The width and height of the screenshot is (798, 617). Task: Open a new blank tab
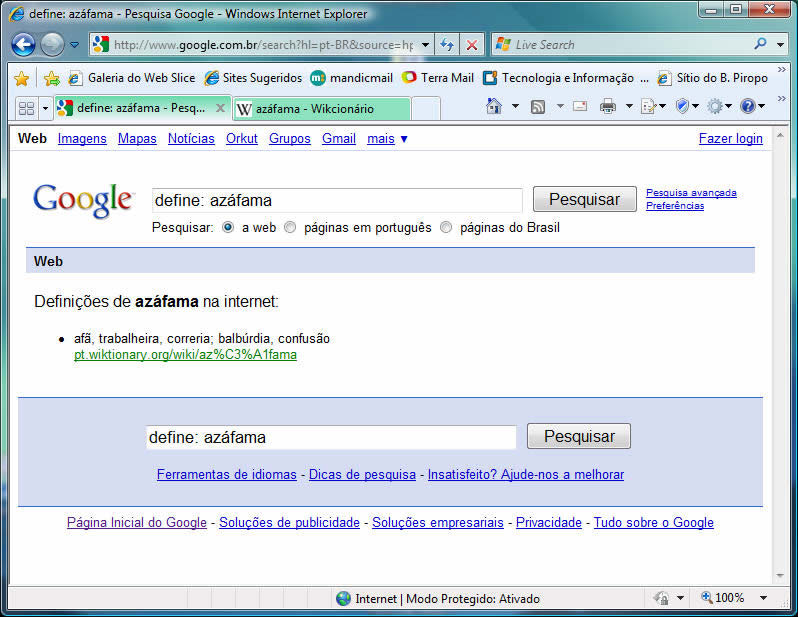425,109
